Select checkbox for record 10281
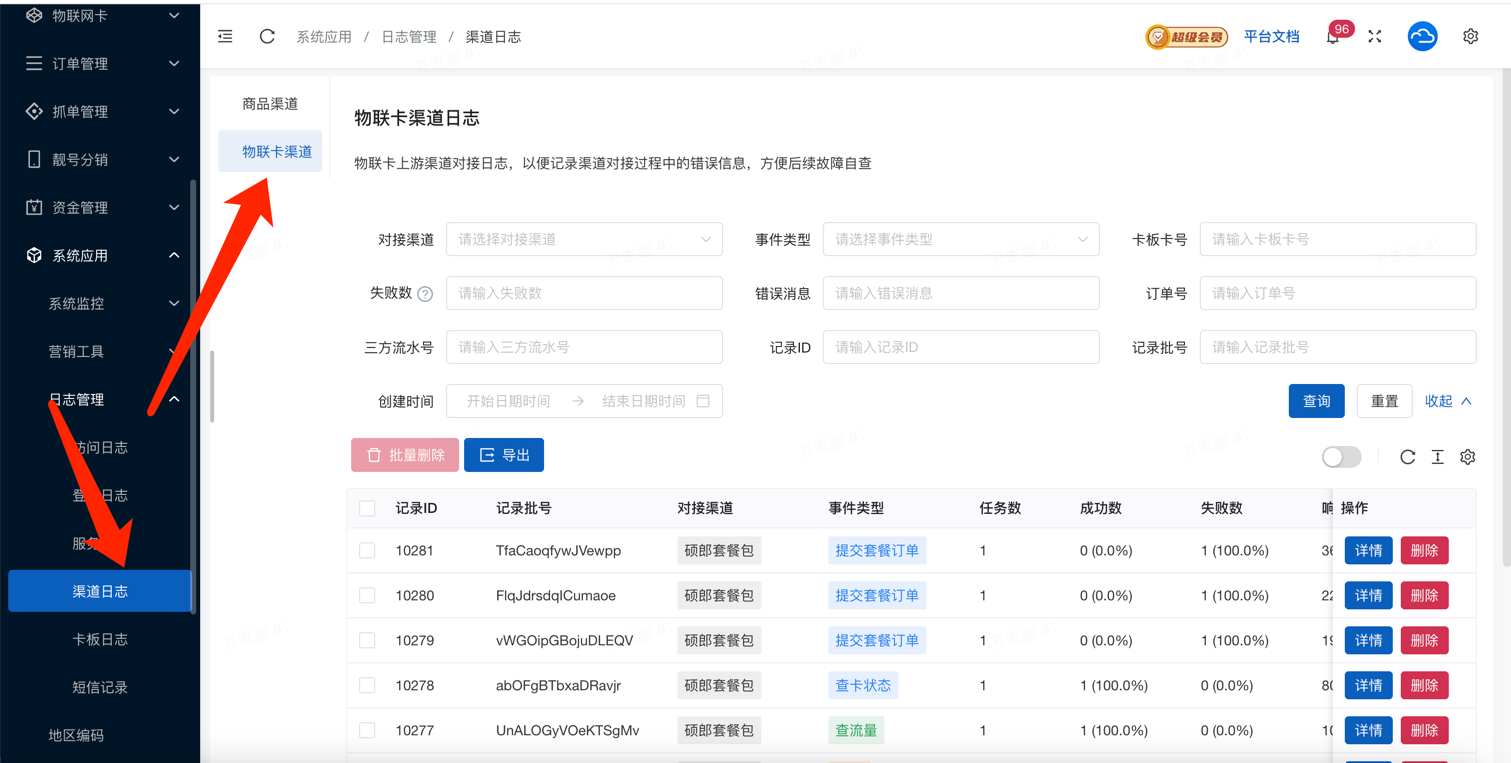Image resolution: width=1511 pixels, height=763 pixels. coord(367,551)
